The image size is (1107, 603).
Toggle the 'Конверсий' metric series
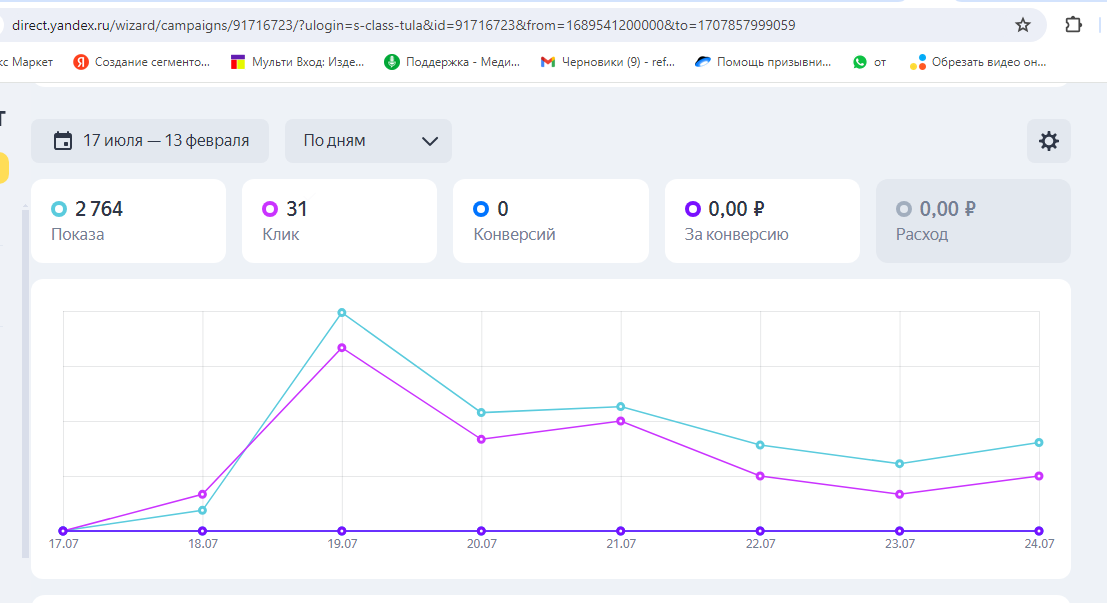[x=551, y=221]
